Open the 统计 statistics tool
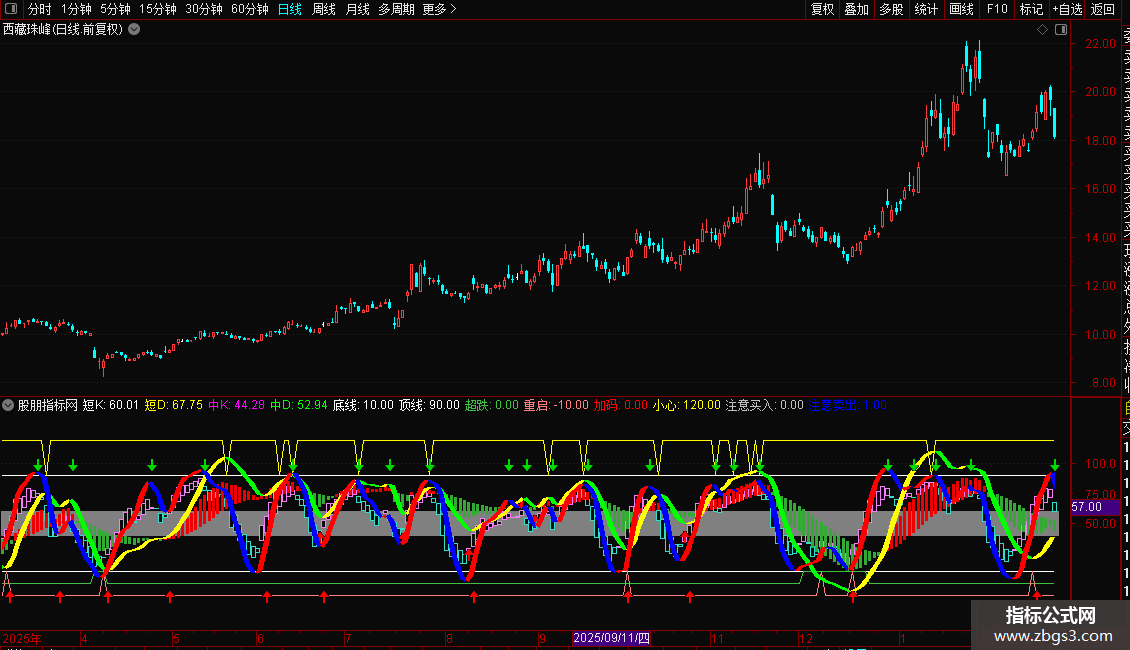 (926, 9)
